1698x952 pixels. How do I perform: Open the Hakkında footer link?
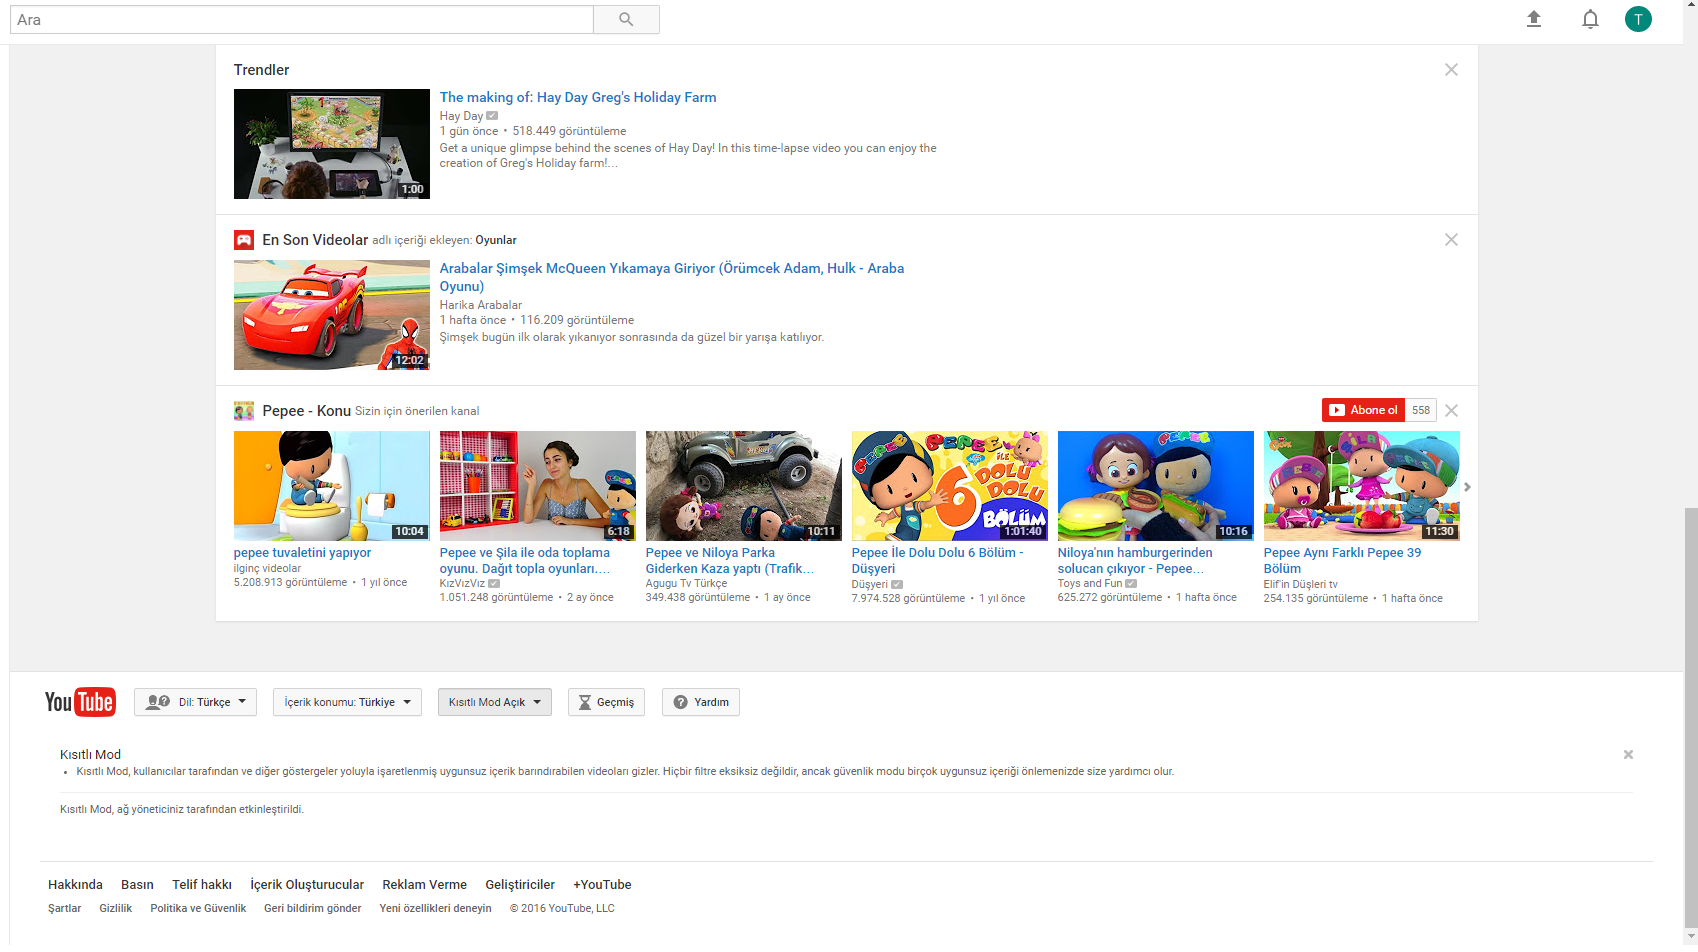(x=75, y=885)
